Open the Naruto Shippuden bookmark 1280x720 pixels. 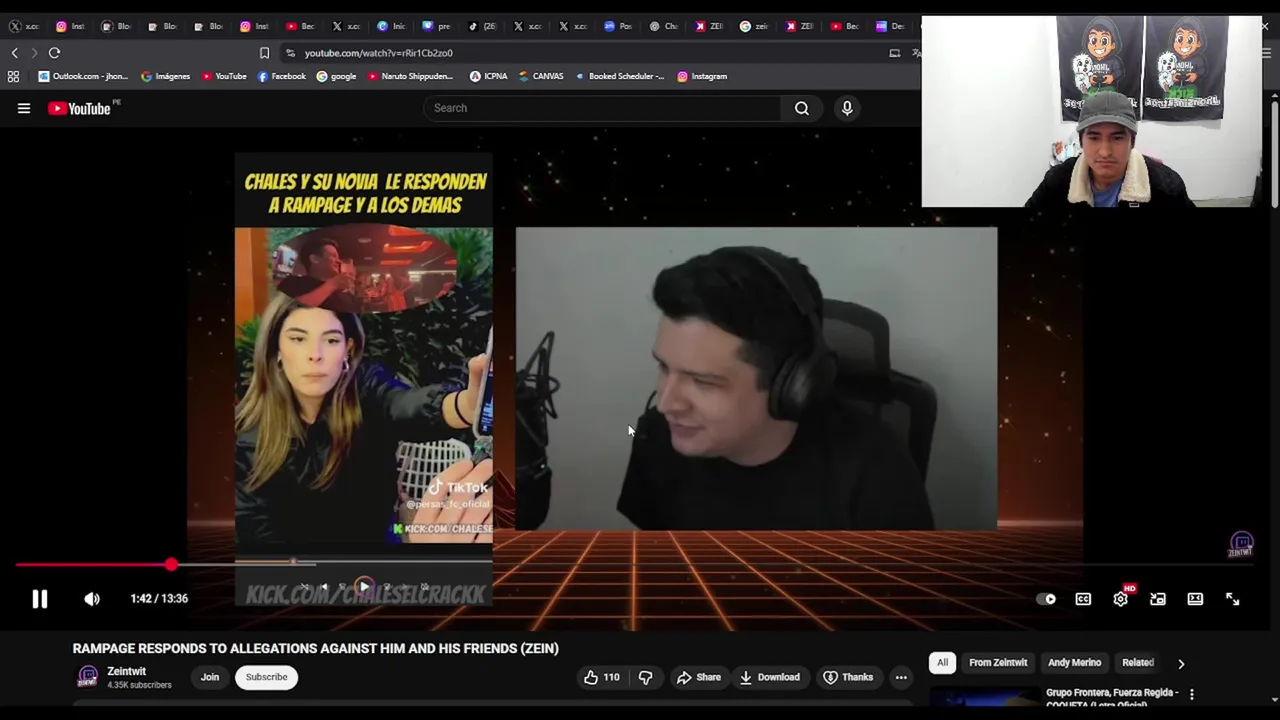click(x=411, y=76)
